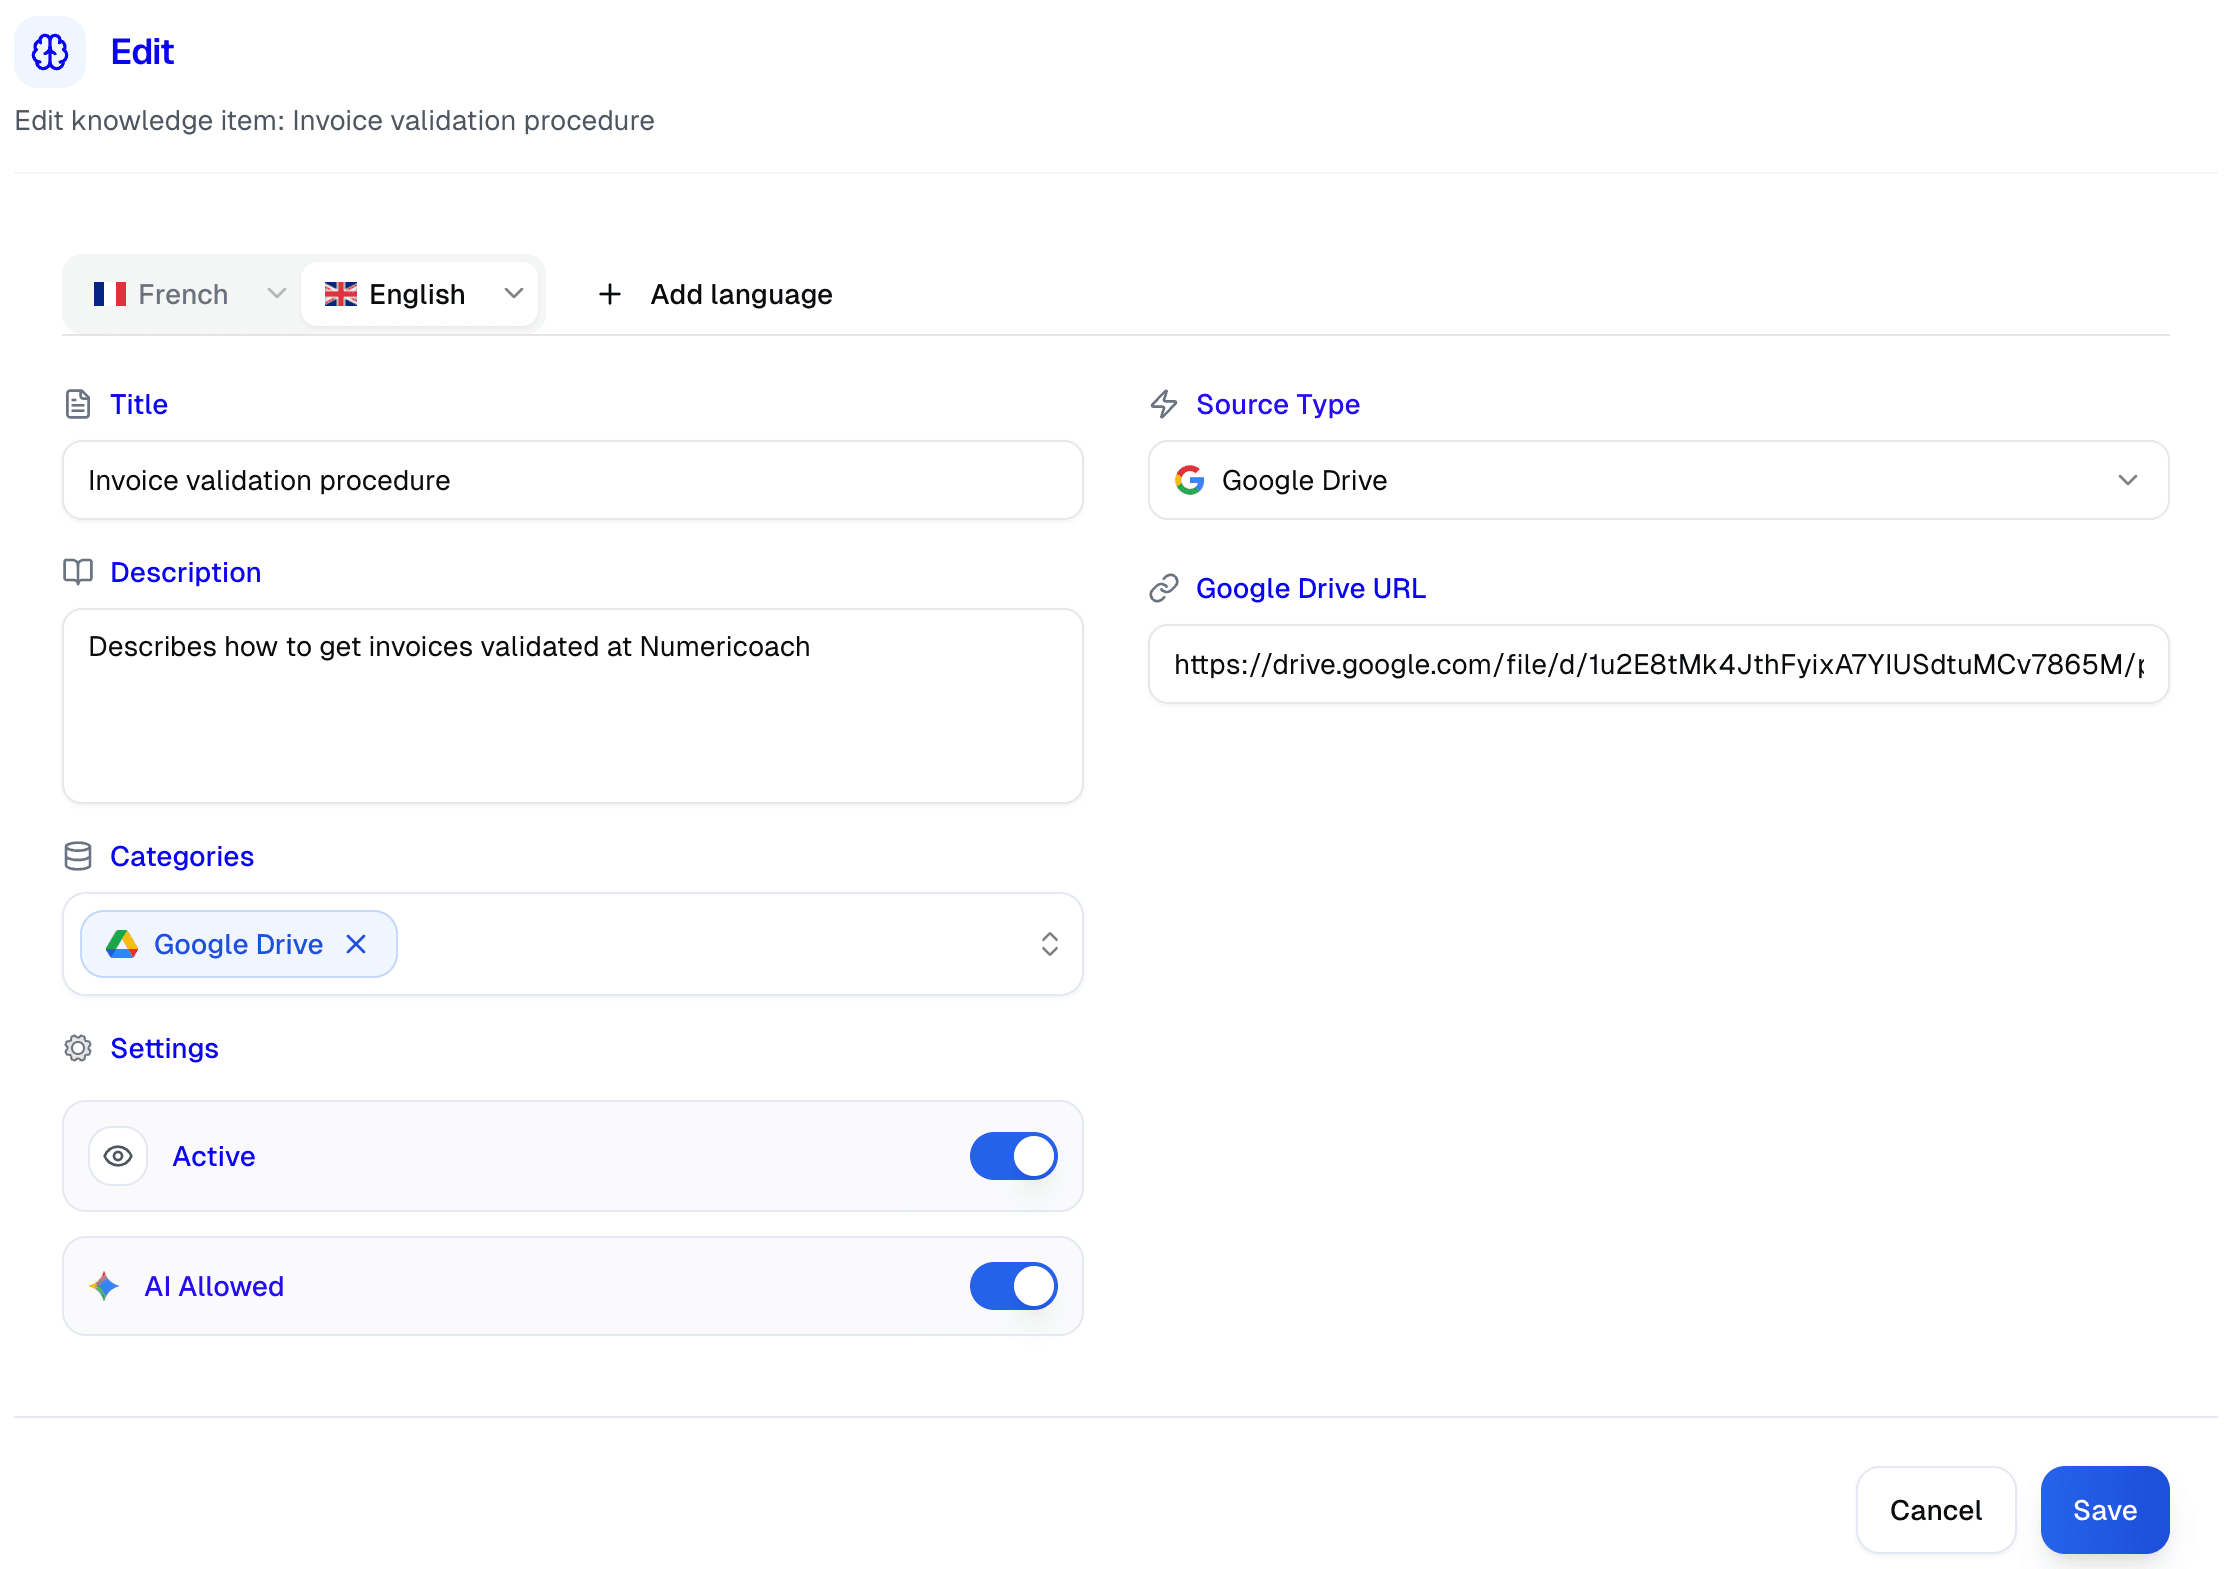Expand the Categories selector chevrons
This screenshot has height=1569, width=2227.
point(1050,944)
